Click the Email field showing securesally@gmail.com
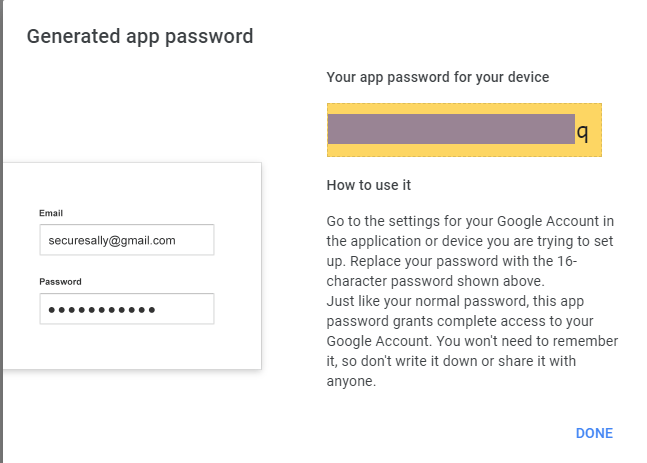The width and height of the screenshot is (647, 463). [x=127, y=240]
